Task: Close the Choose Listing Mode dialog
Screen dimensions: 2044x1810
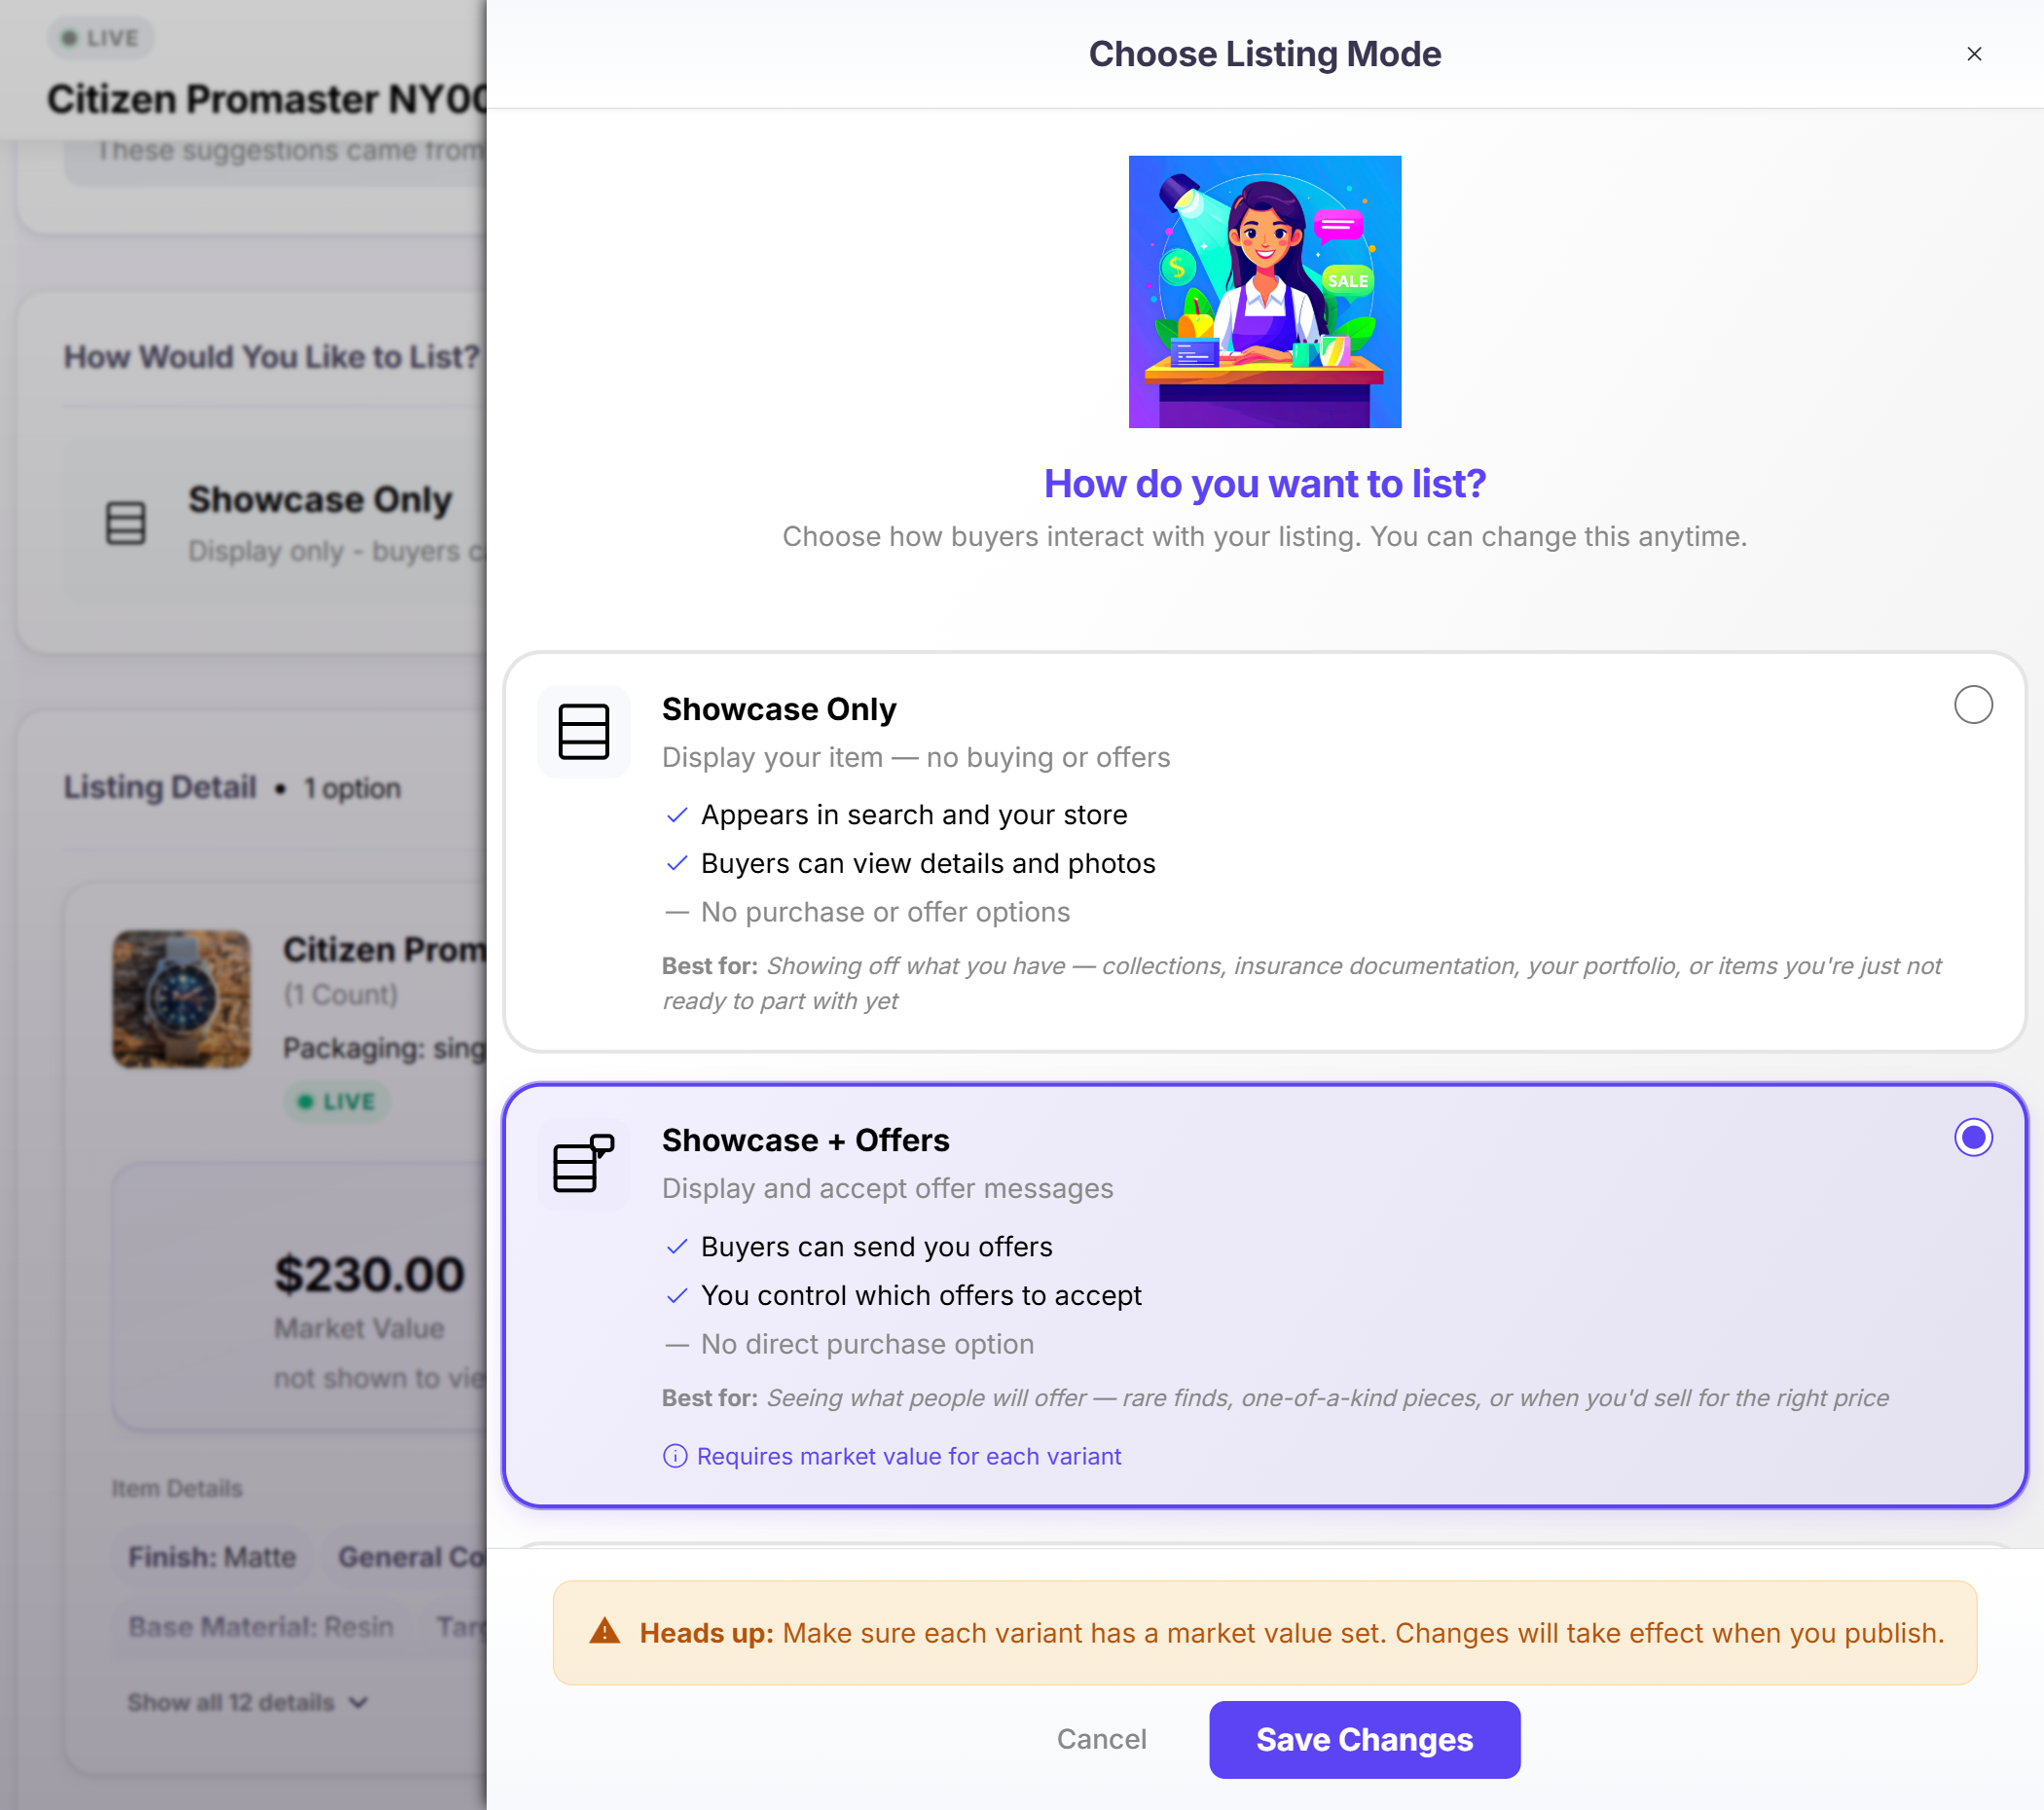Action: tap(1973, 54)
